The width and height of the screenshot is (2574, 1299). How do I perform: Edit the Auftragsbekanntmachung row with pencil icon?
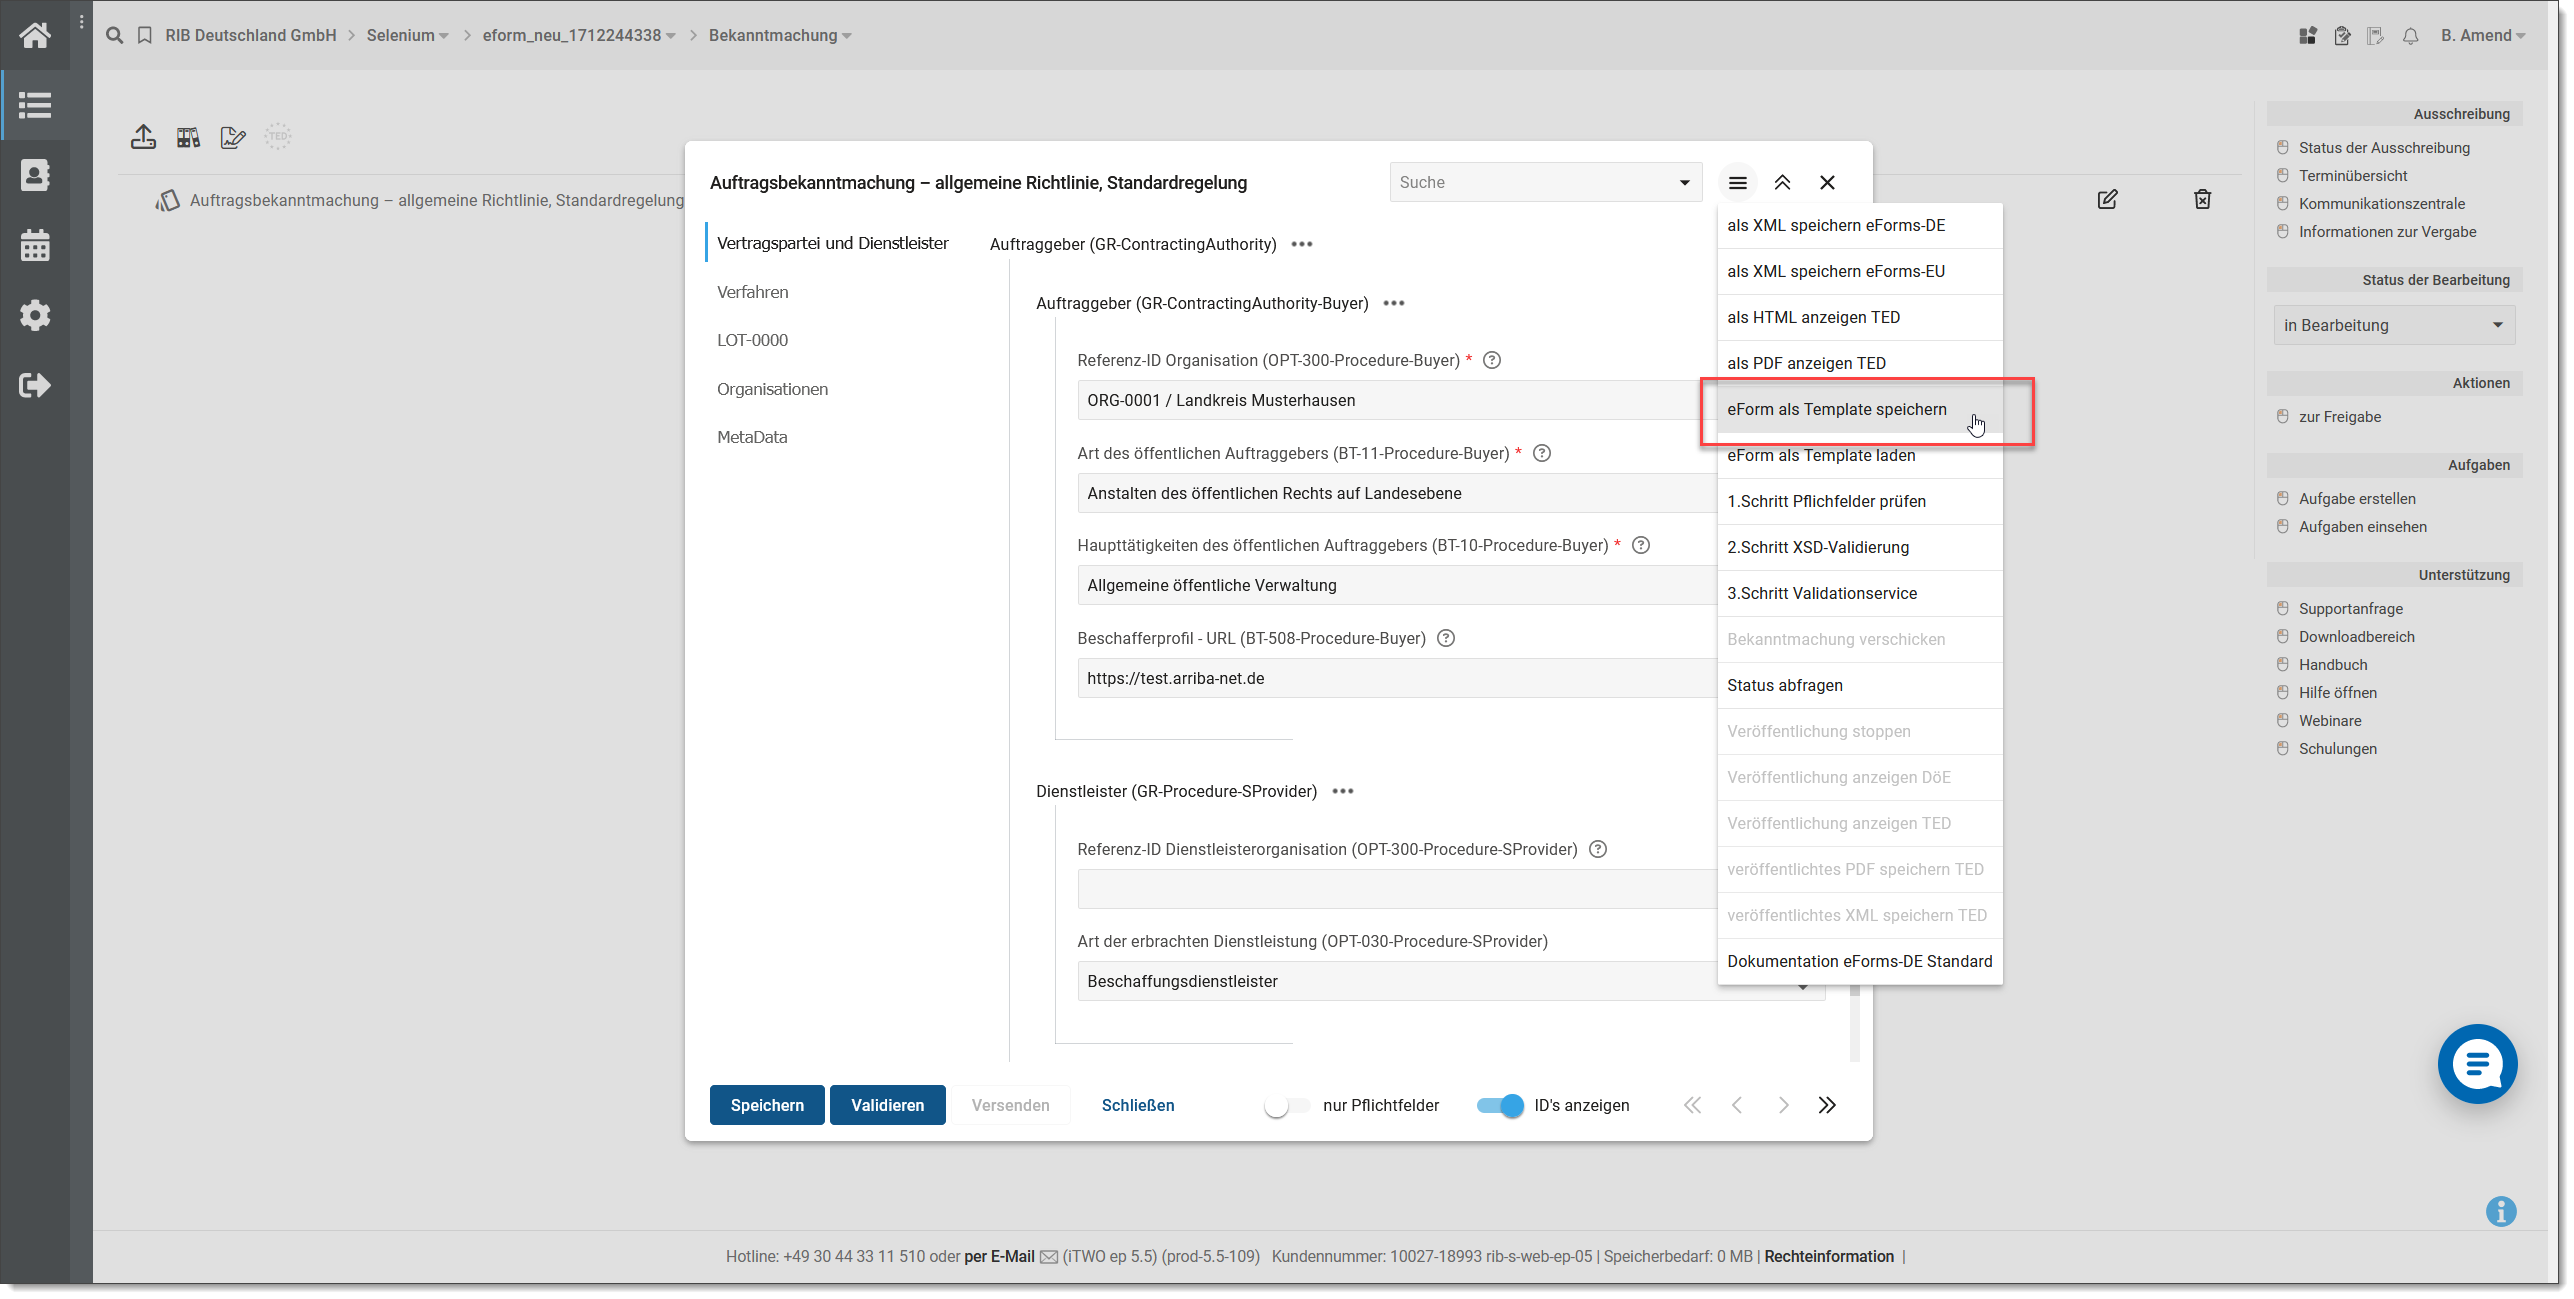pos(2108,199)
